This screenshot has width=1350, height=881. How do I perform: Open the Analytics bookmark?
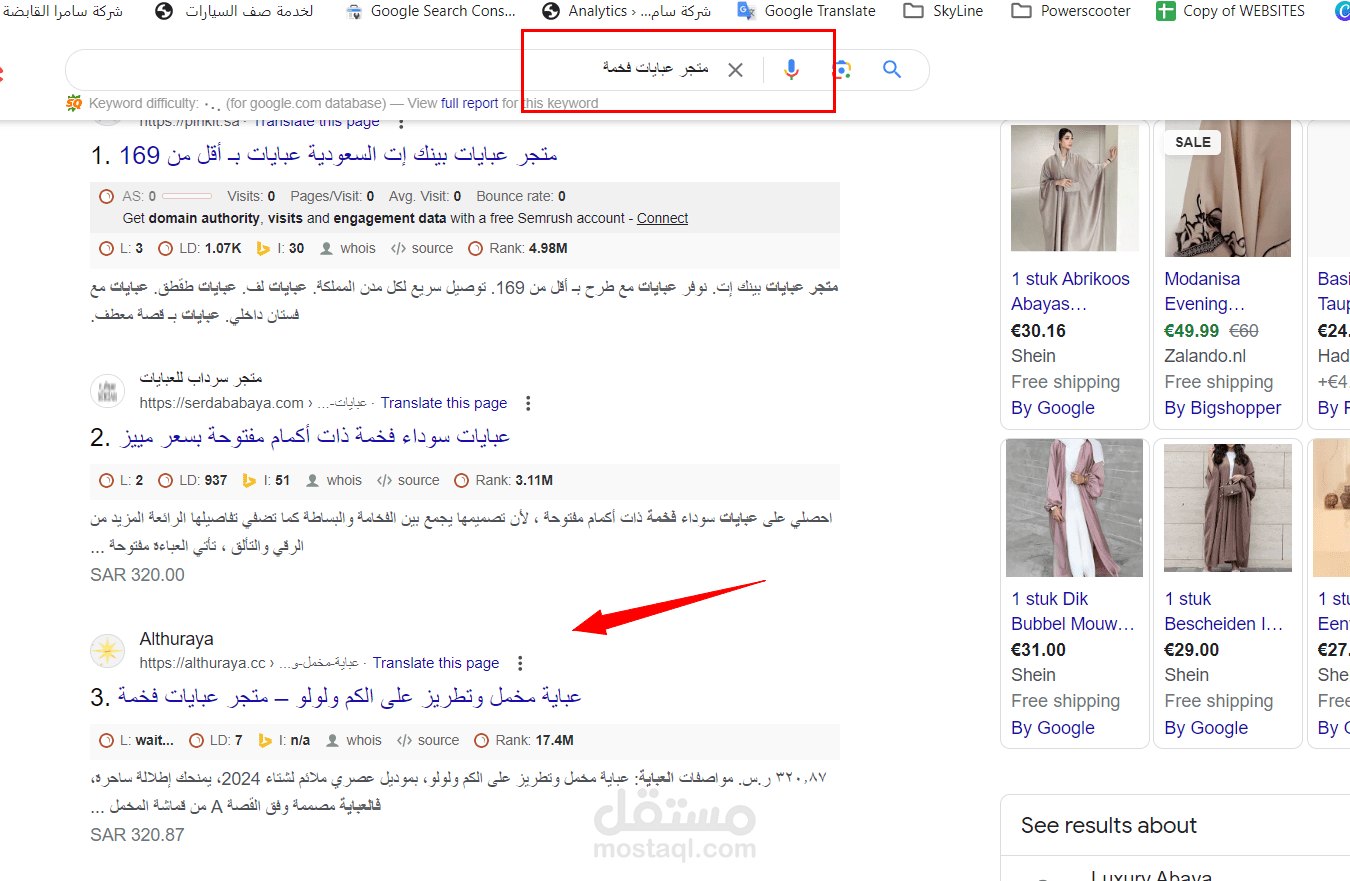[626, 11]
